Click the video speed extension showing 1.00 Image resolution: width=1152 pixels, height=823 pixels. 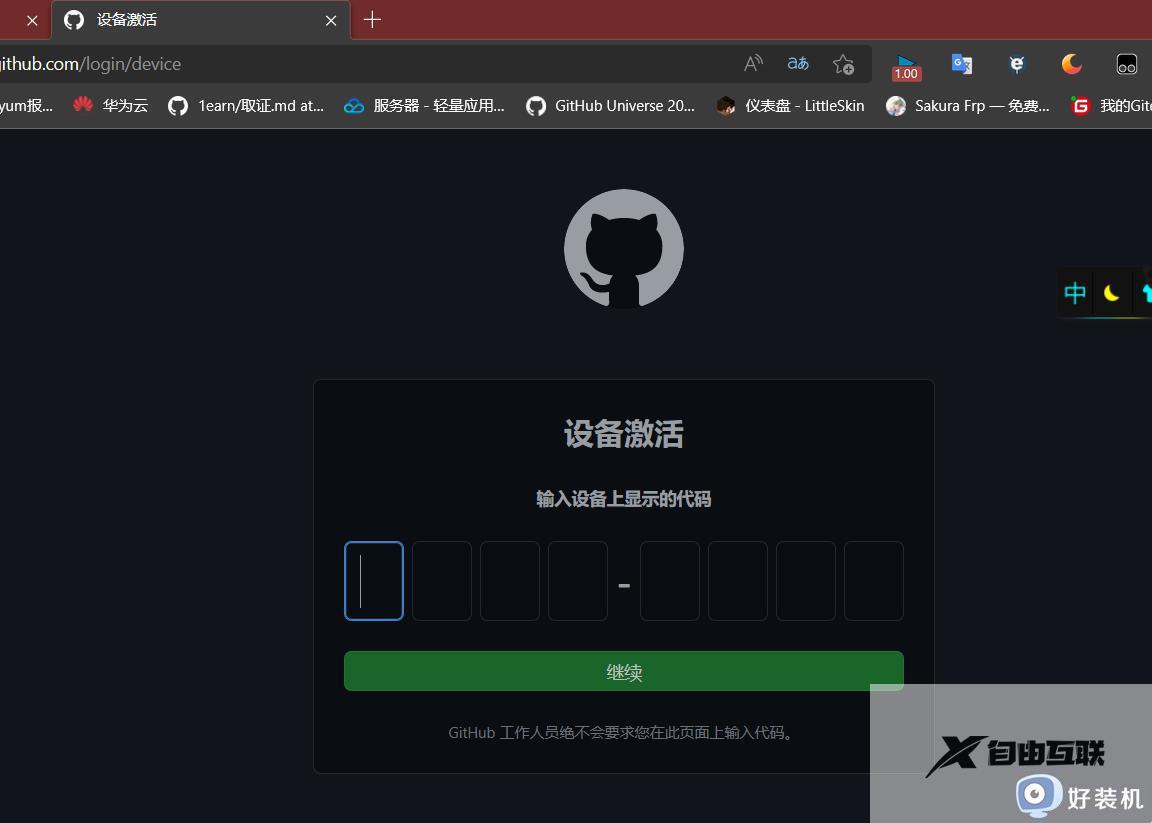click(x=906, y=64)
